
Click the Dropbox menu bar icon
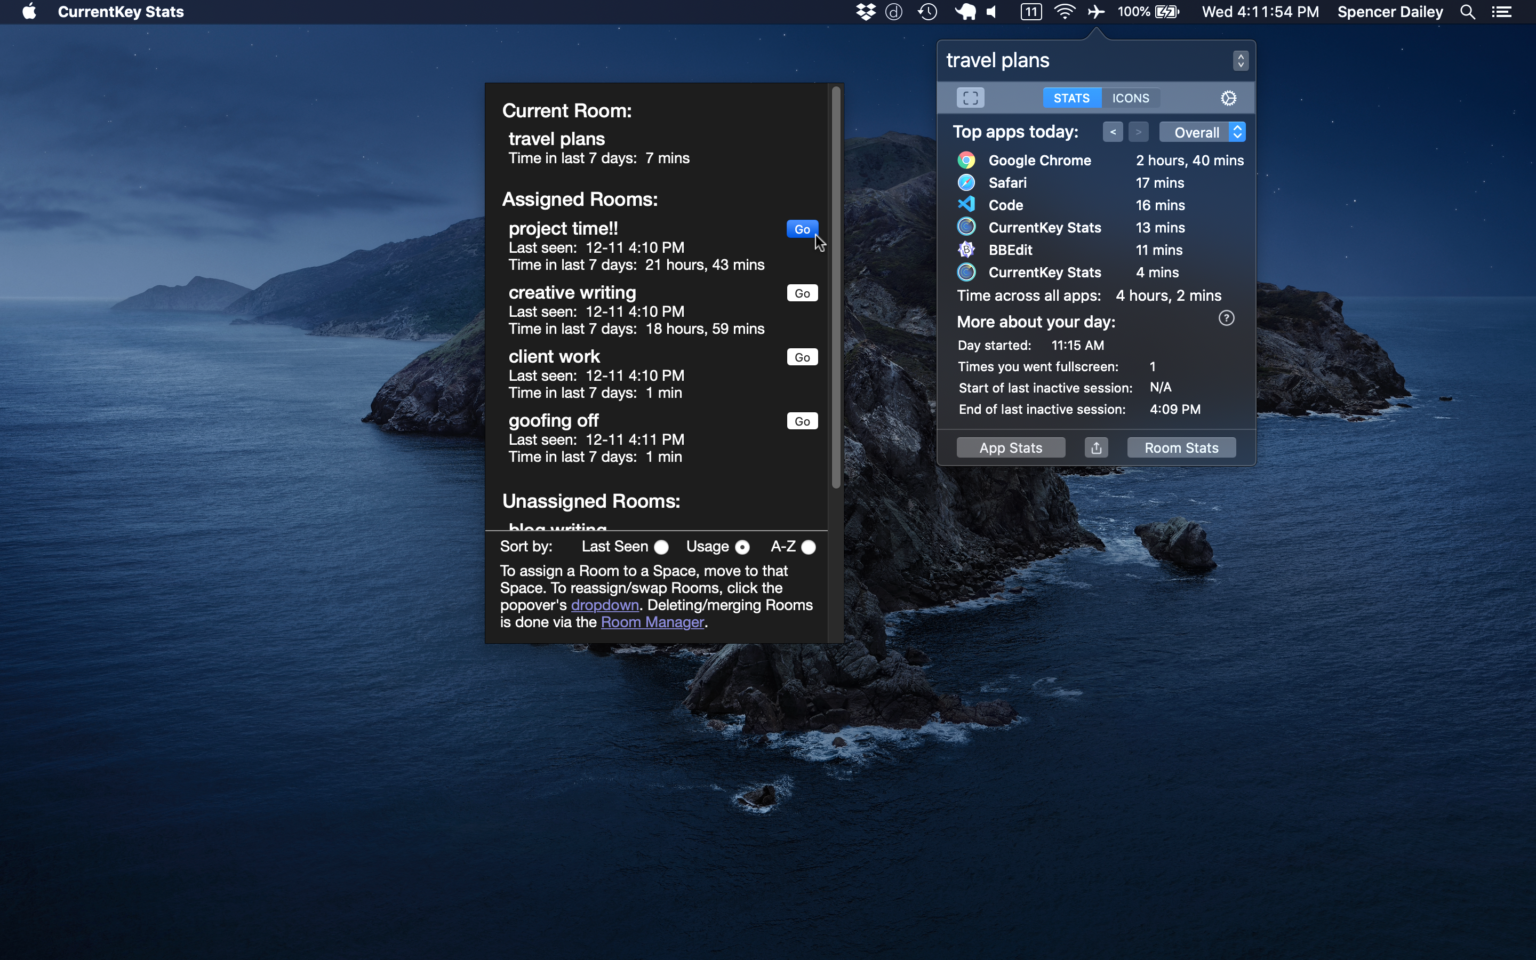[x=866, y=12]
